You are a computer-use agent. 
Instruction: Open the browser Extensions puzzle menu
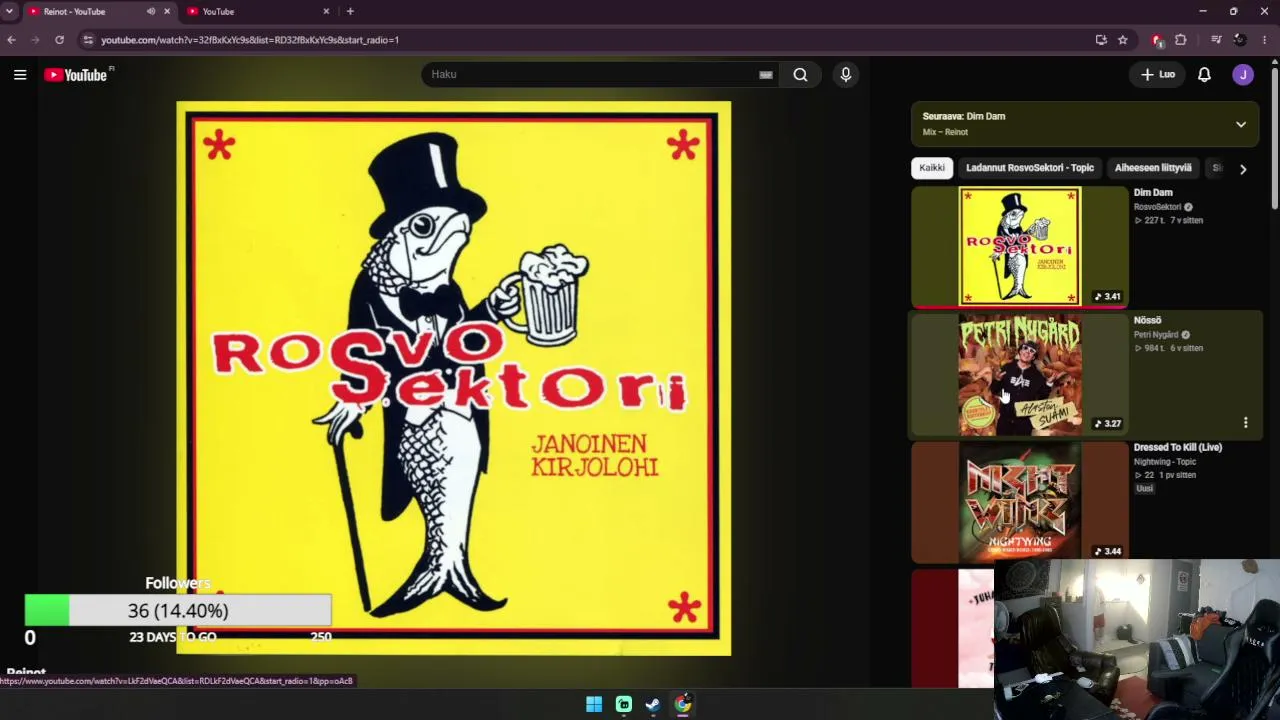(1181, 40)
